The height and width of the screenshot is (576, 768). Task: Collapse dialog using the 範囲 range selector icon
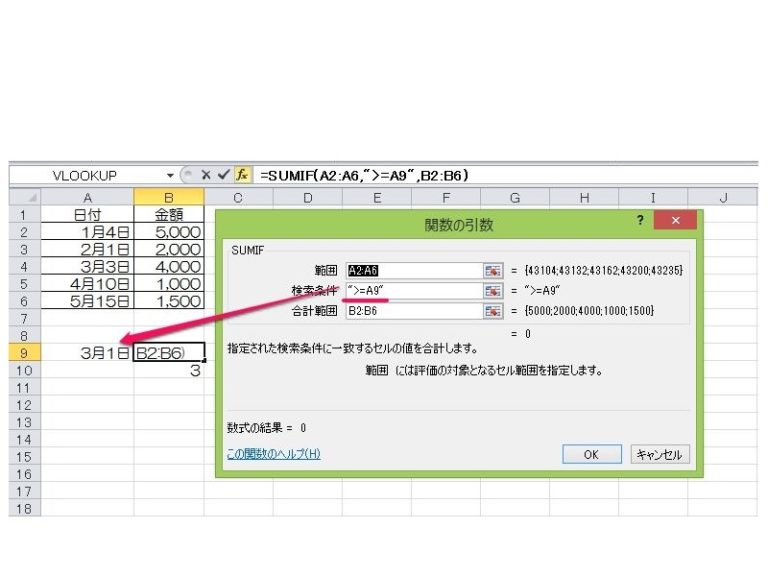coord(492,270)
